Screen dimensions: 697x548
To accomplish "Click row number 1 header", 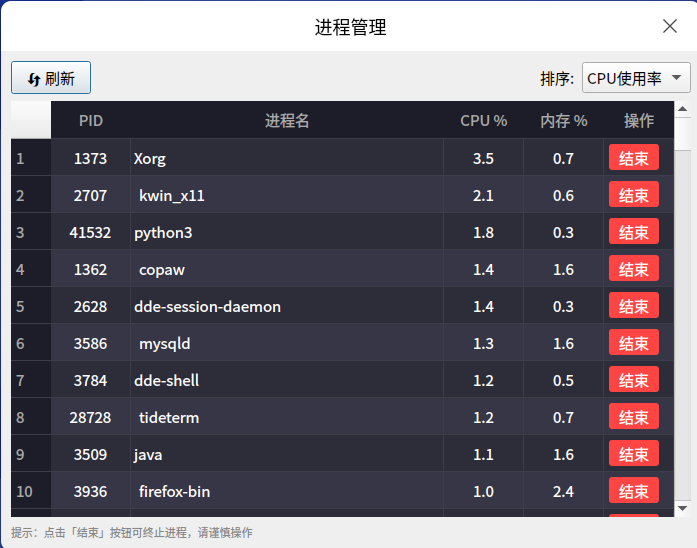I will point(31,158).
